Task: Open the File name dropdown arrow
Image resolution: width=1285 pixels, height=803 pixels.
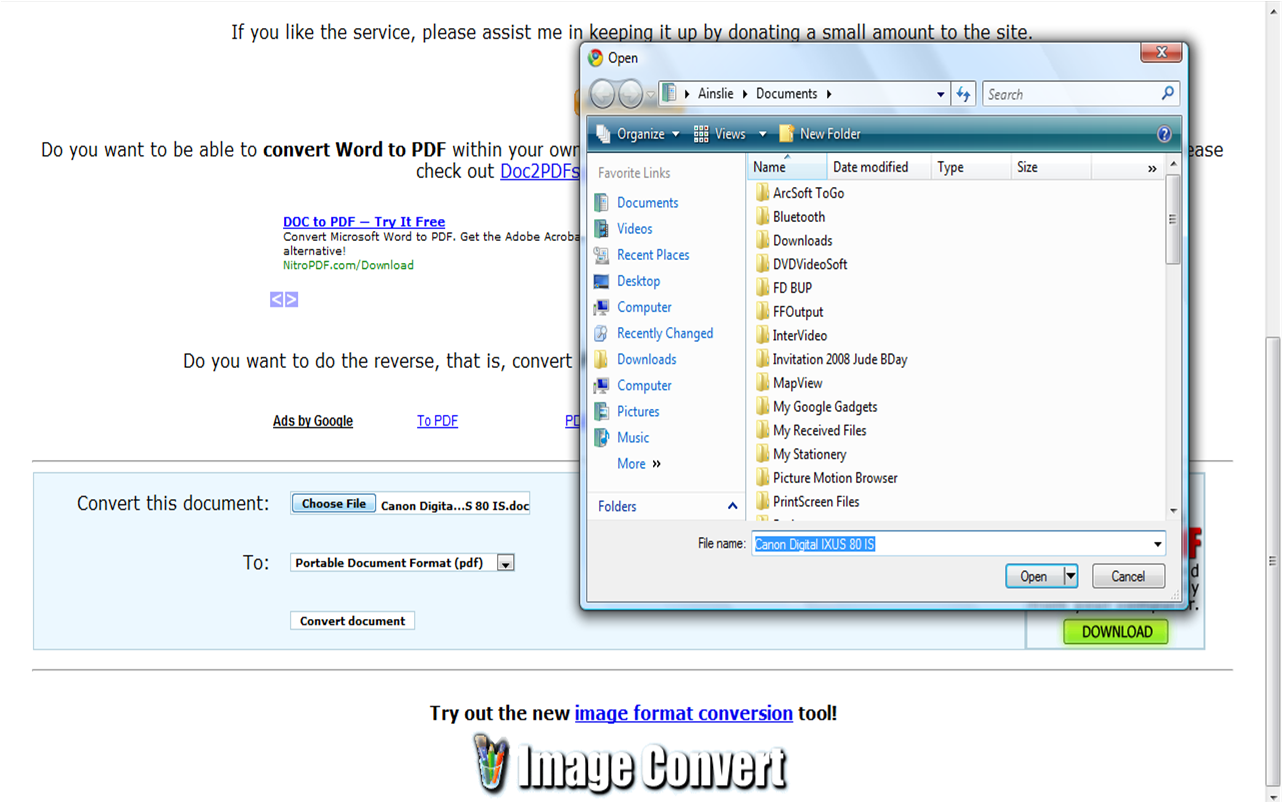Action: (x=1158, y=544)
